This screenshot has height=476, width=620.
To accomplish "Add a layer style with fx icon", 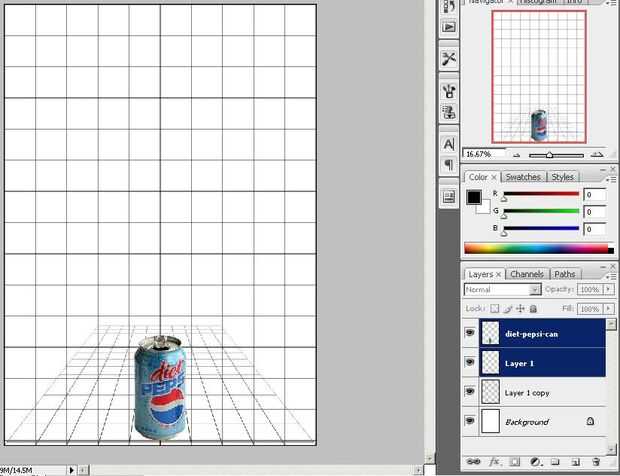I will click(x=494, y=461).
